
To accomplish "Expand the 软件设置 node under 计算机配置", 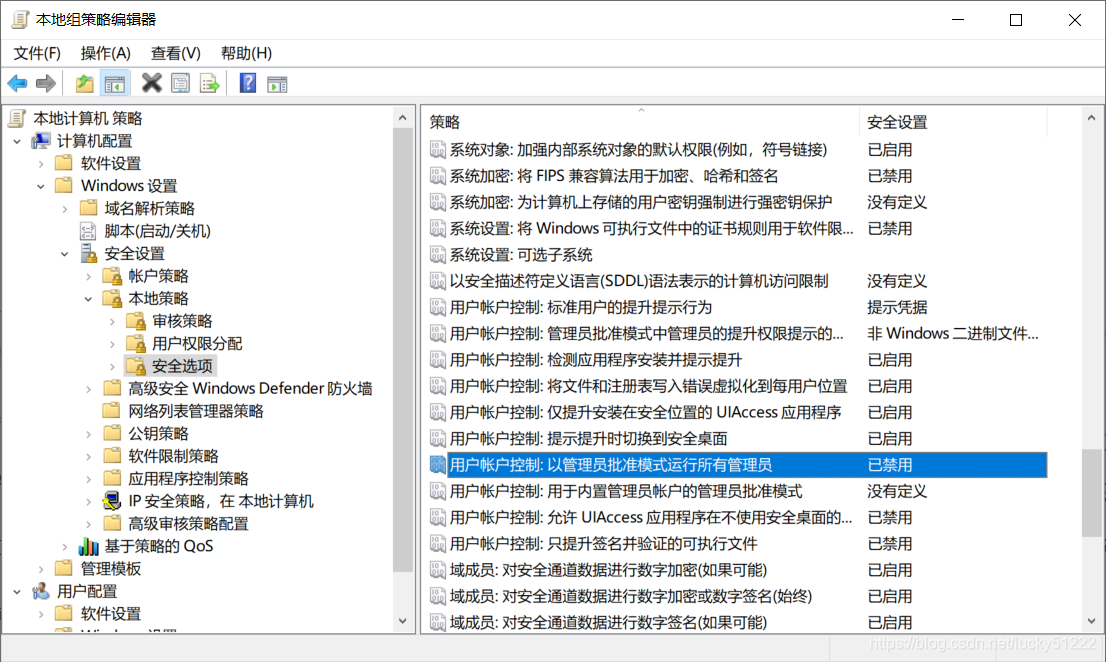I will 41,164.
